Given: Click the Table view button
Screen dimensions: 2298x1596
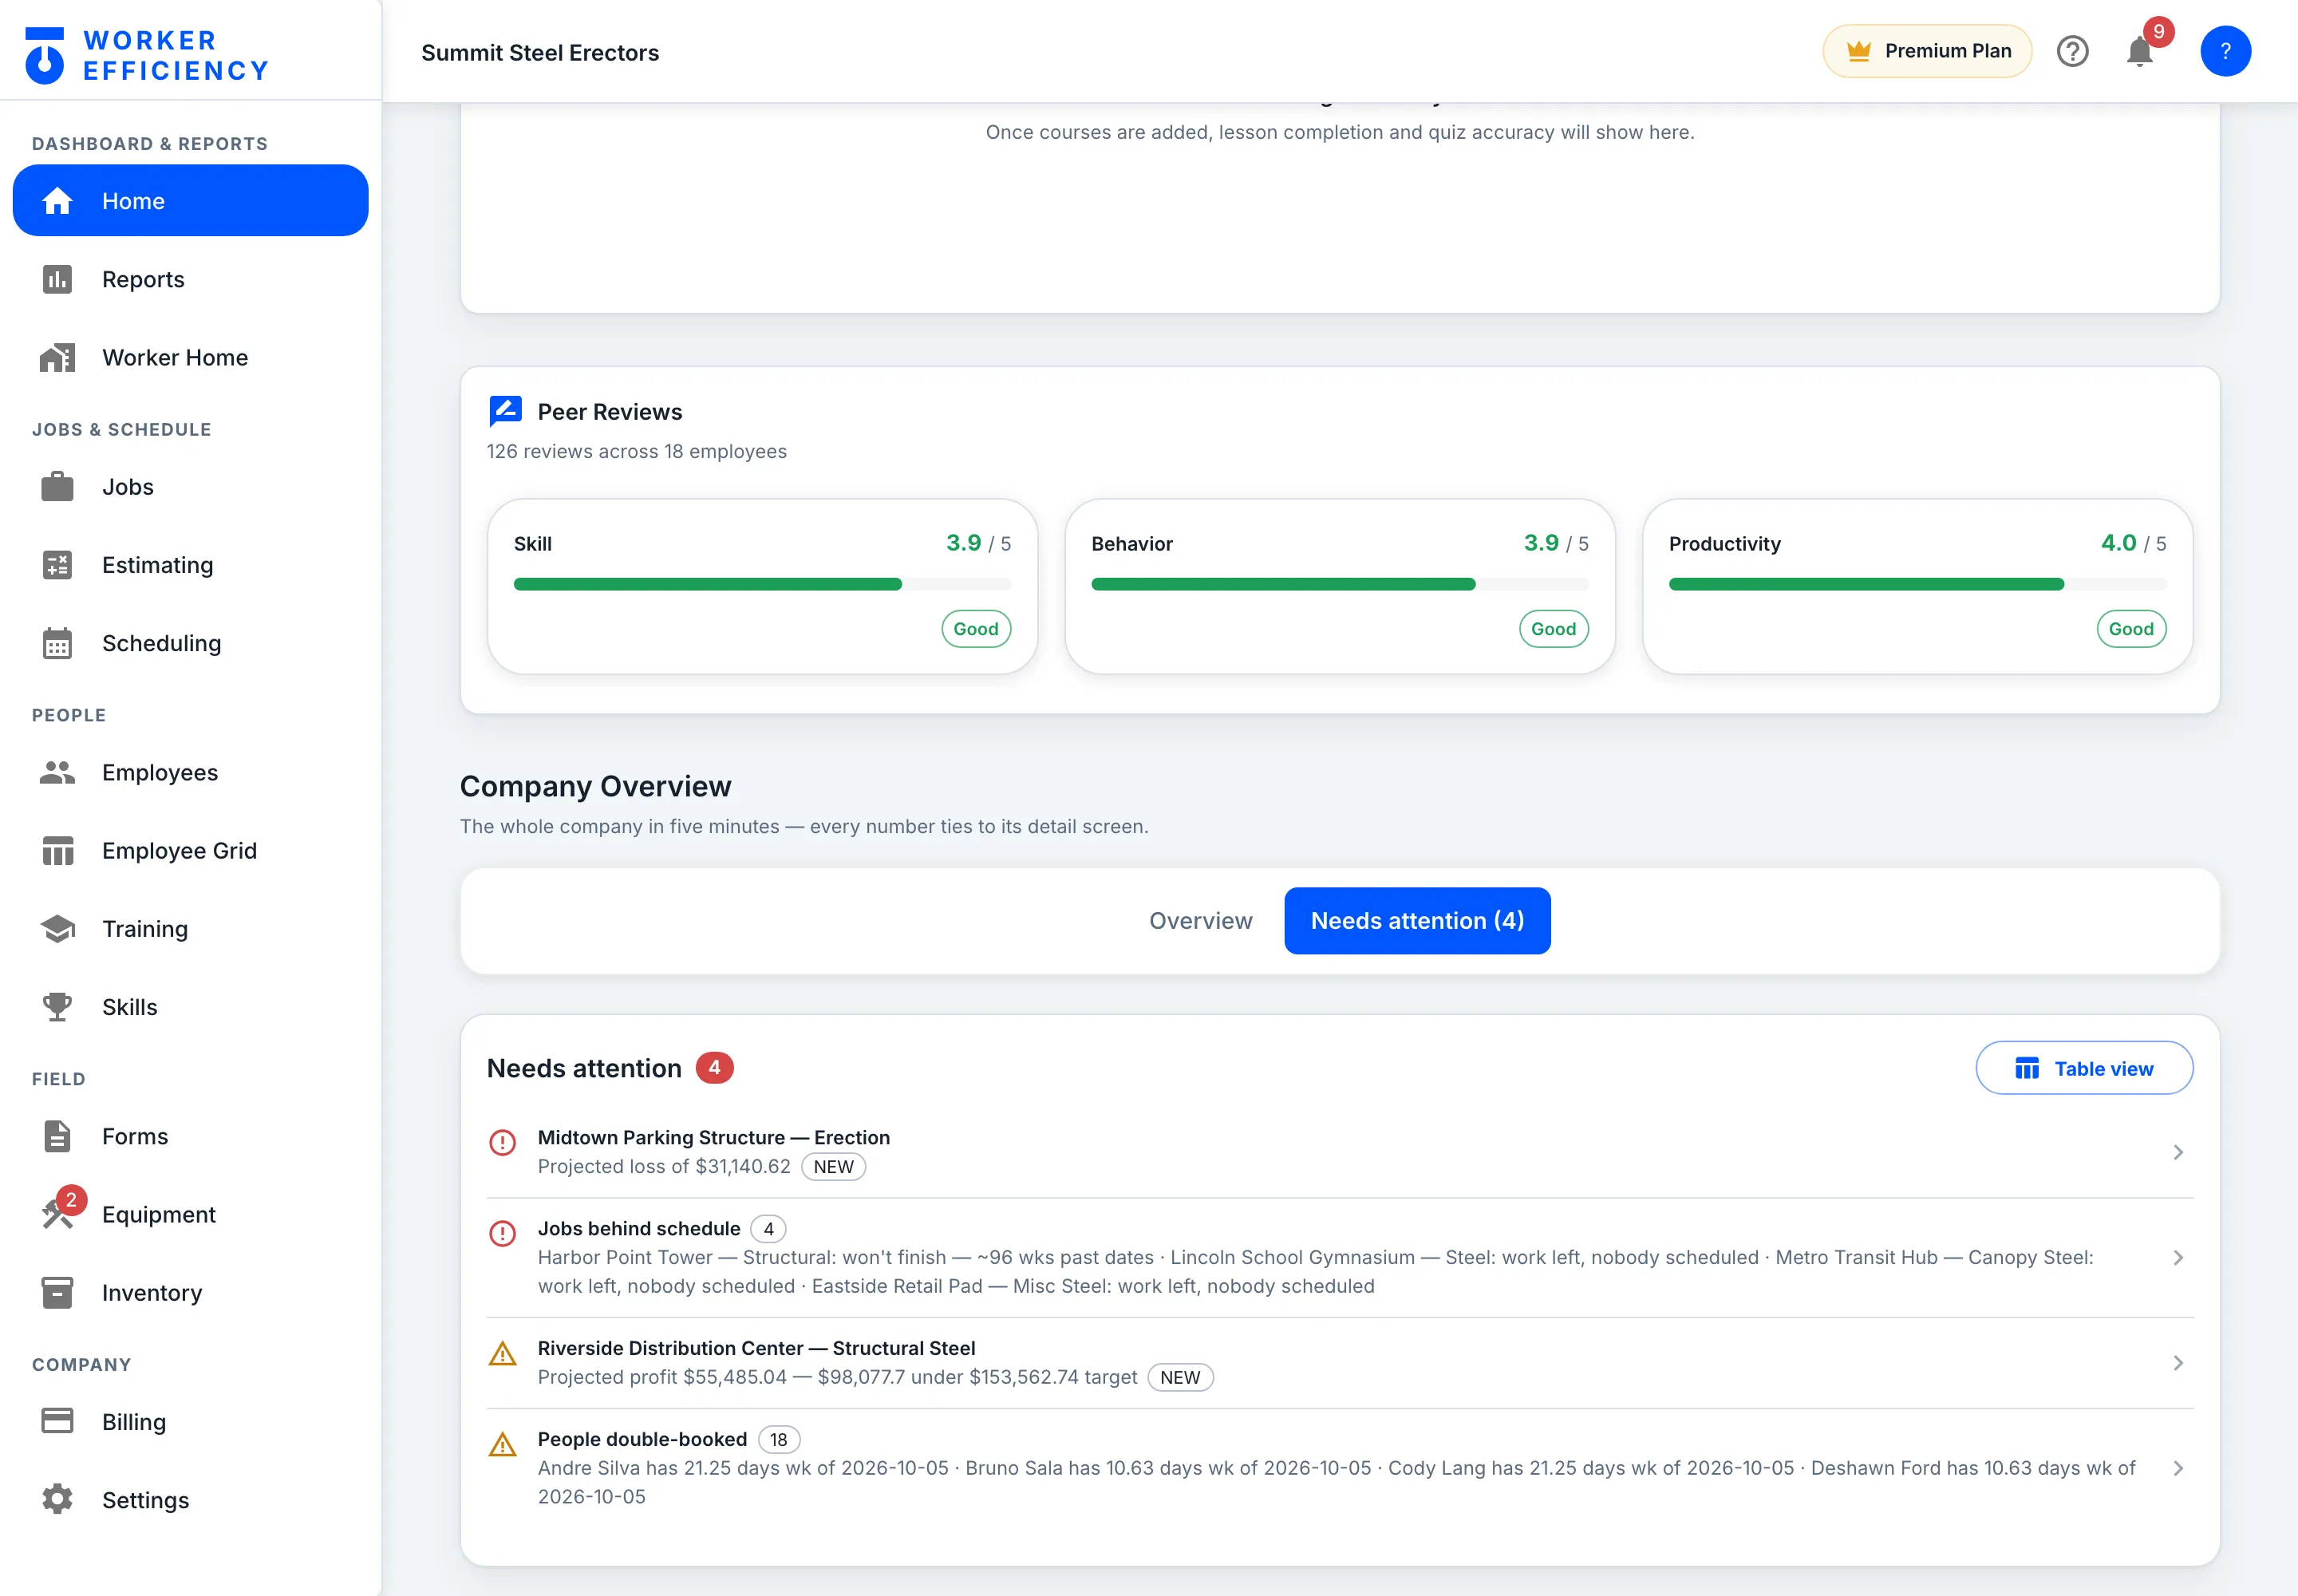Looking at the screenshot, I should 2084,1068.
